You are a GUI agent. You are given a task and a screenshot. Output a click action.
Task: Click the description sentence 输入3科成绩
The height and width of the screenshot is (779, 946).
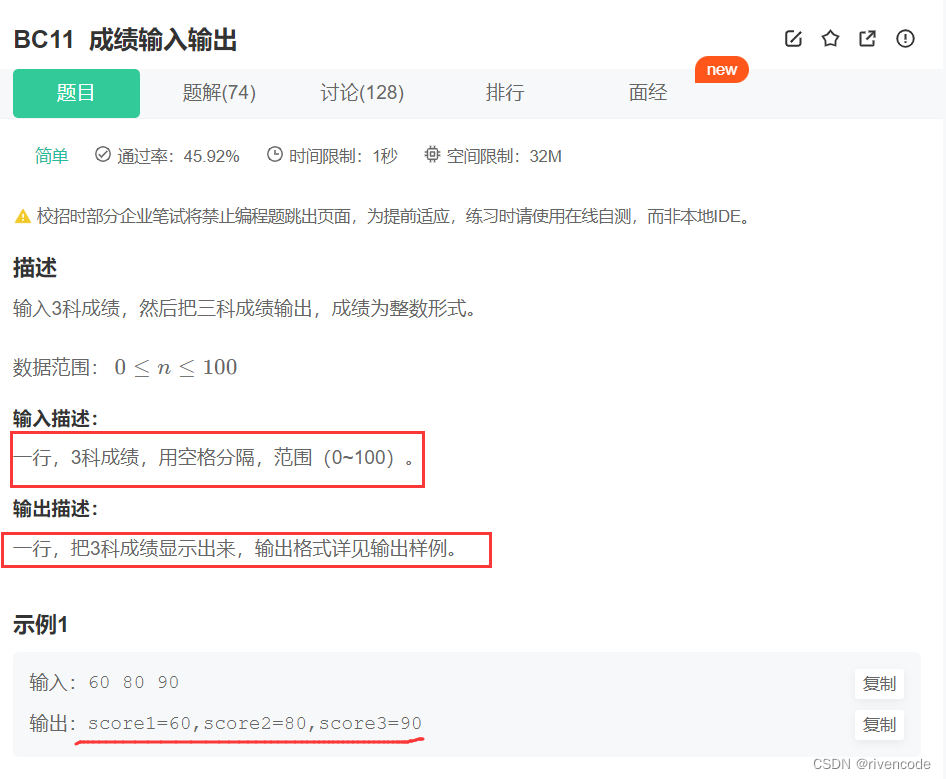tap(244, 308)
